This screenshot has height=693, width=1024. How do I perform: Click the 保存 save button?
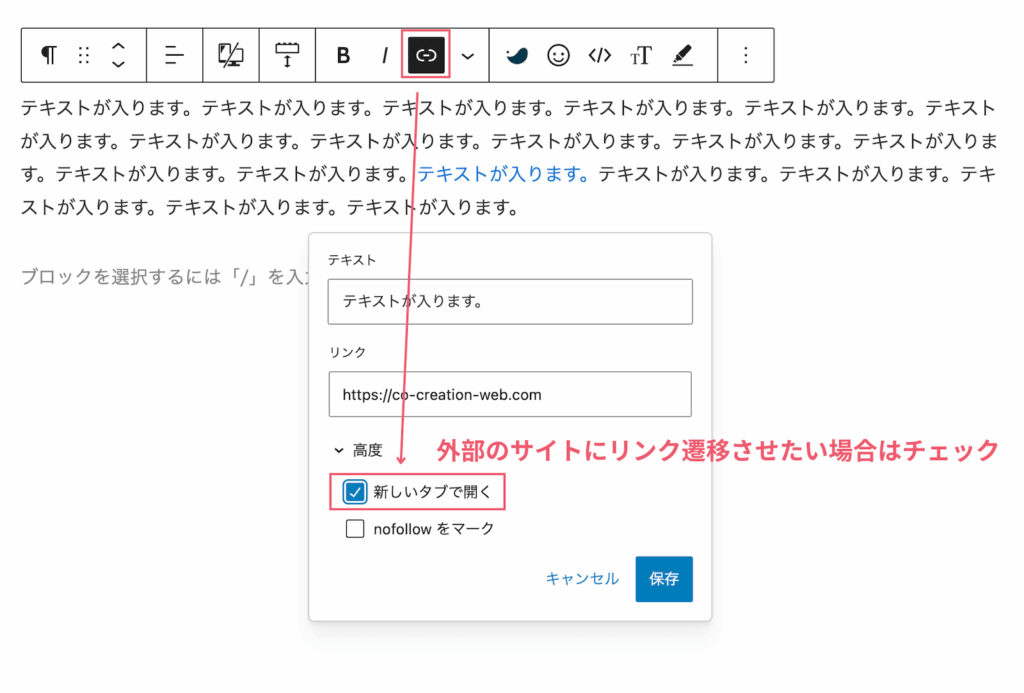click(x=664, y=579)
